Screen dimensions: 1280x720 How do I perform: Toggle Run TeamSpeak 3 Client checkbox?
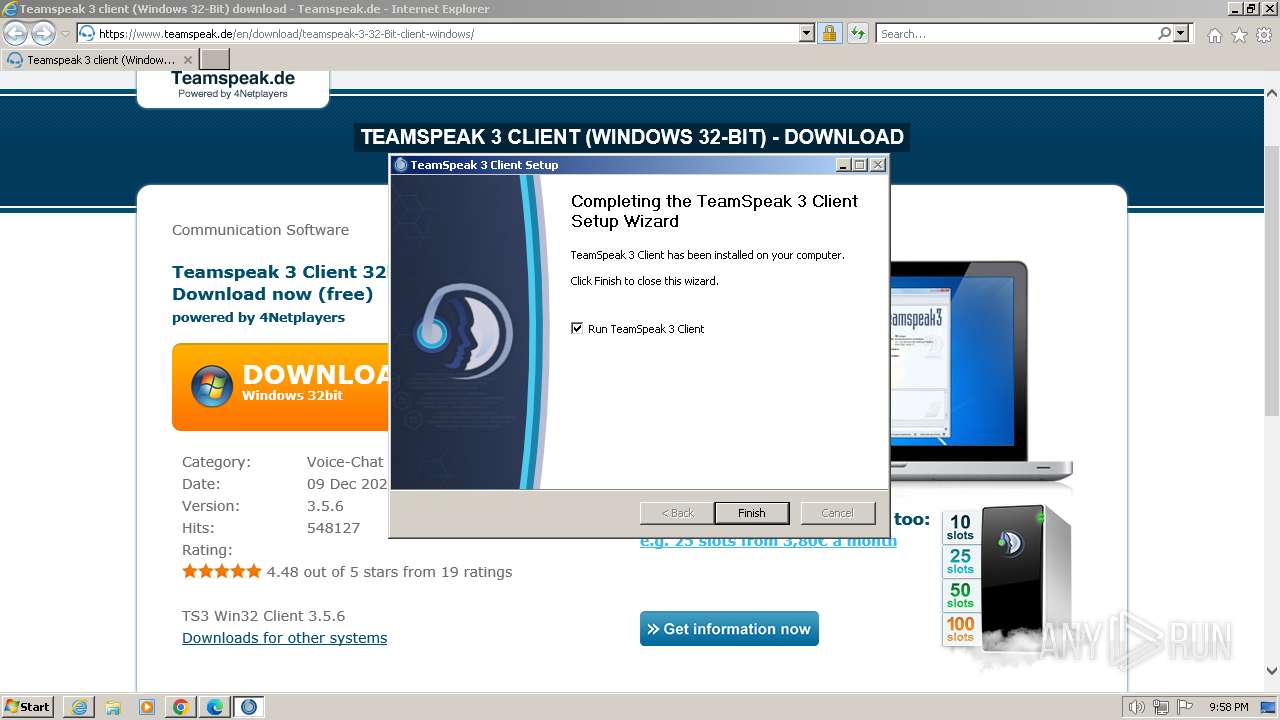577,328
